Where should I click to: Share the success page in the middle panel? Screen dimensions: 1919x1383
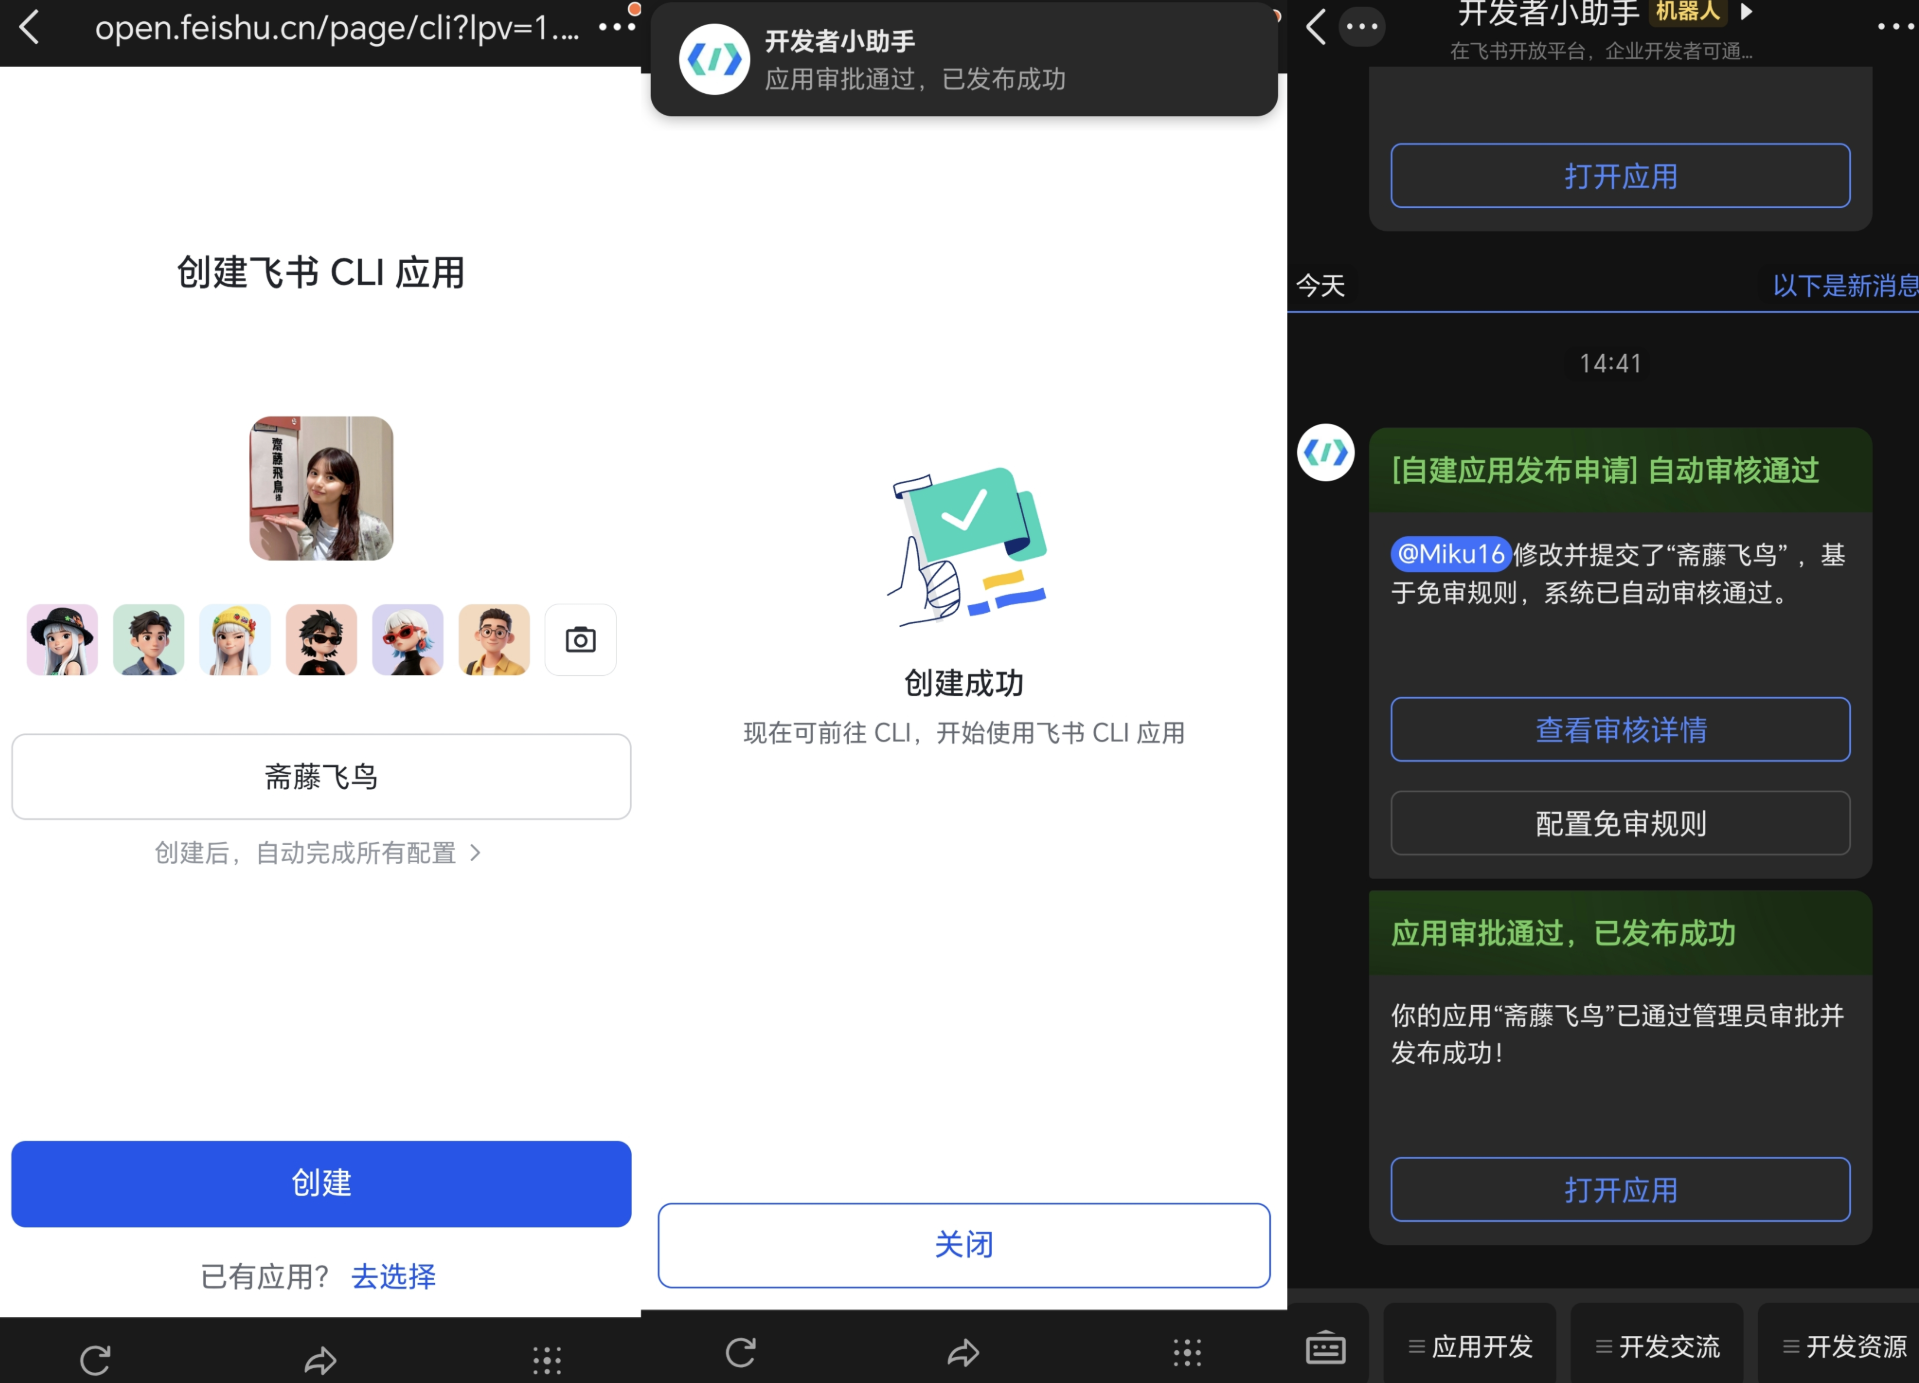963,1353
